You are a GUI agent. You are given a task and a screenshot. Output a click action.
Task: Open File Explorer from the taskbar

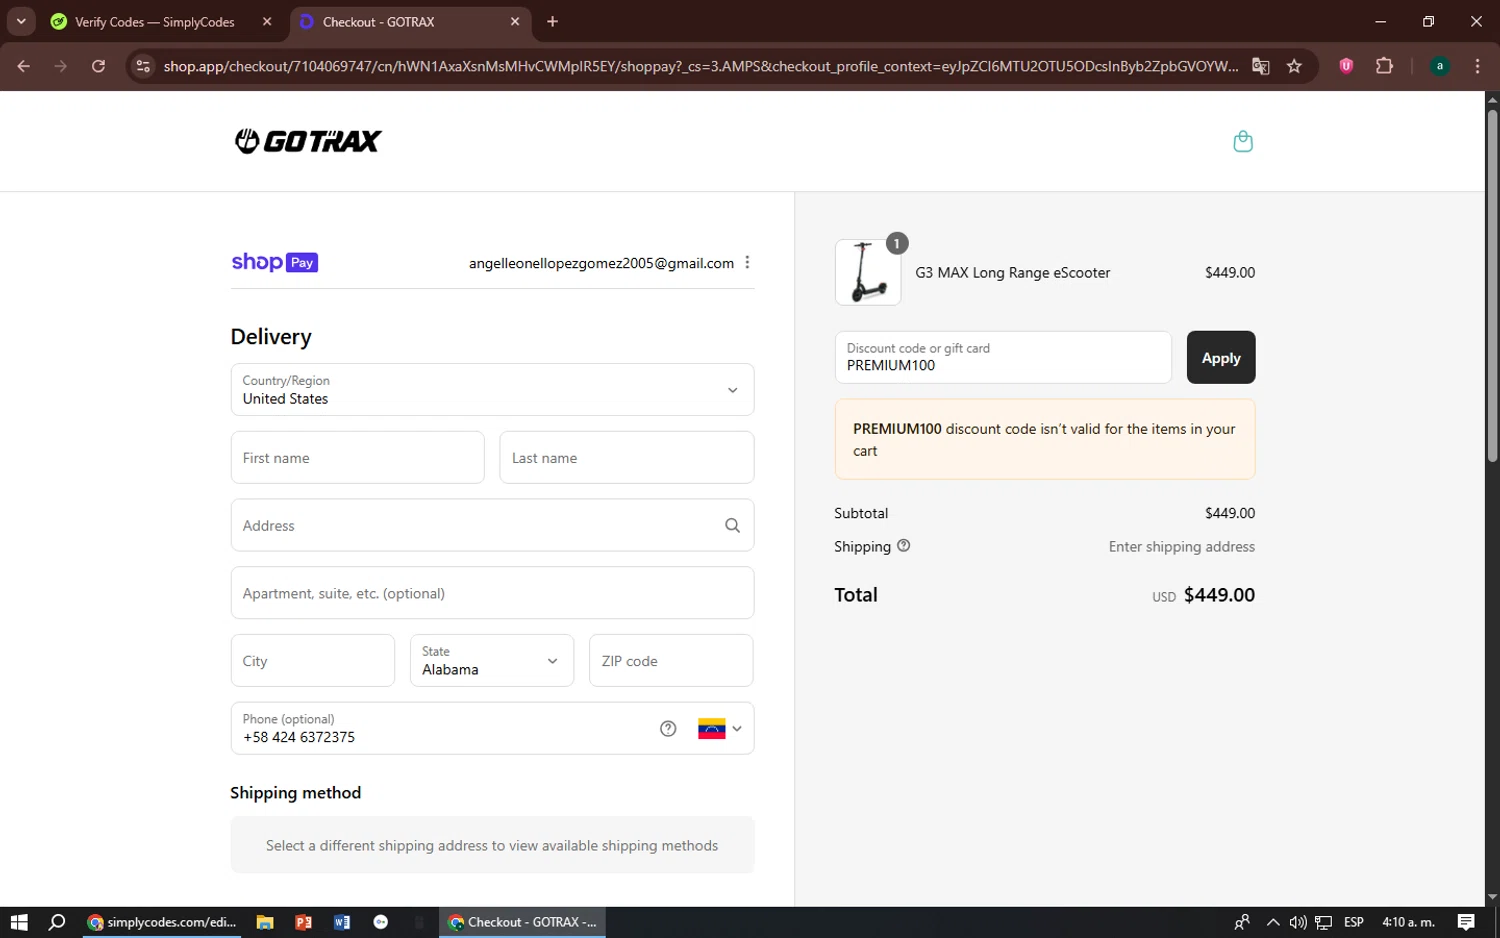click(265, 922)
